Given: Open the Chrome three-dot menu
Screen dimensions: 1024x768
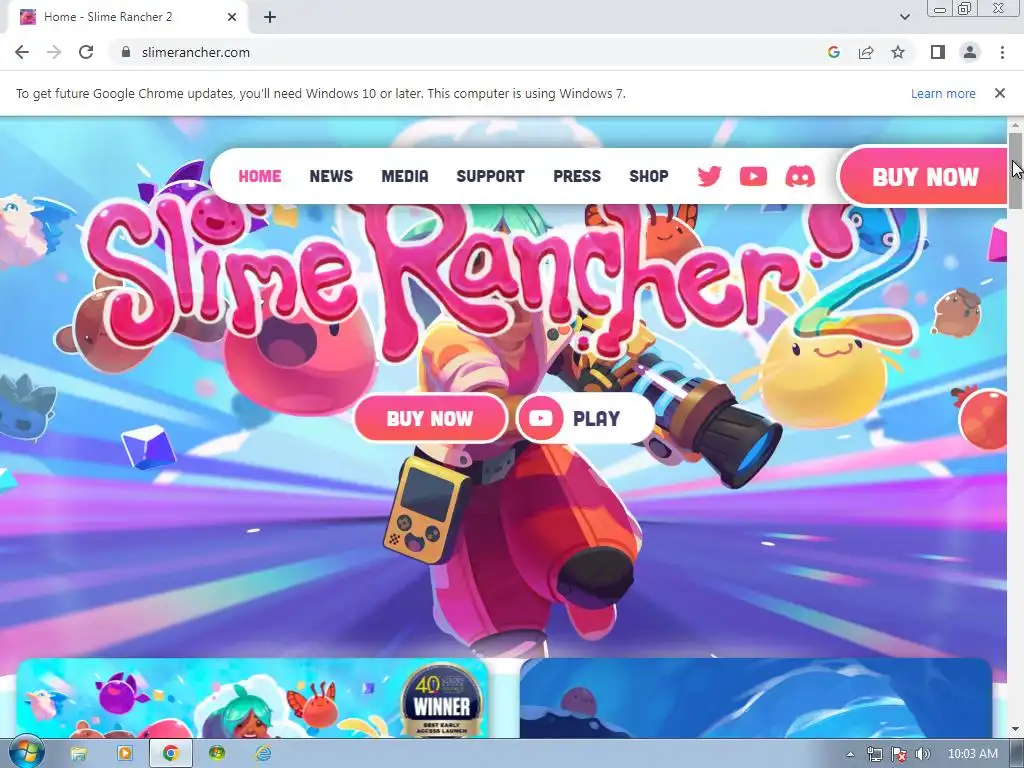Looking at the screenshot, I should 1002,52.
